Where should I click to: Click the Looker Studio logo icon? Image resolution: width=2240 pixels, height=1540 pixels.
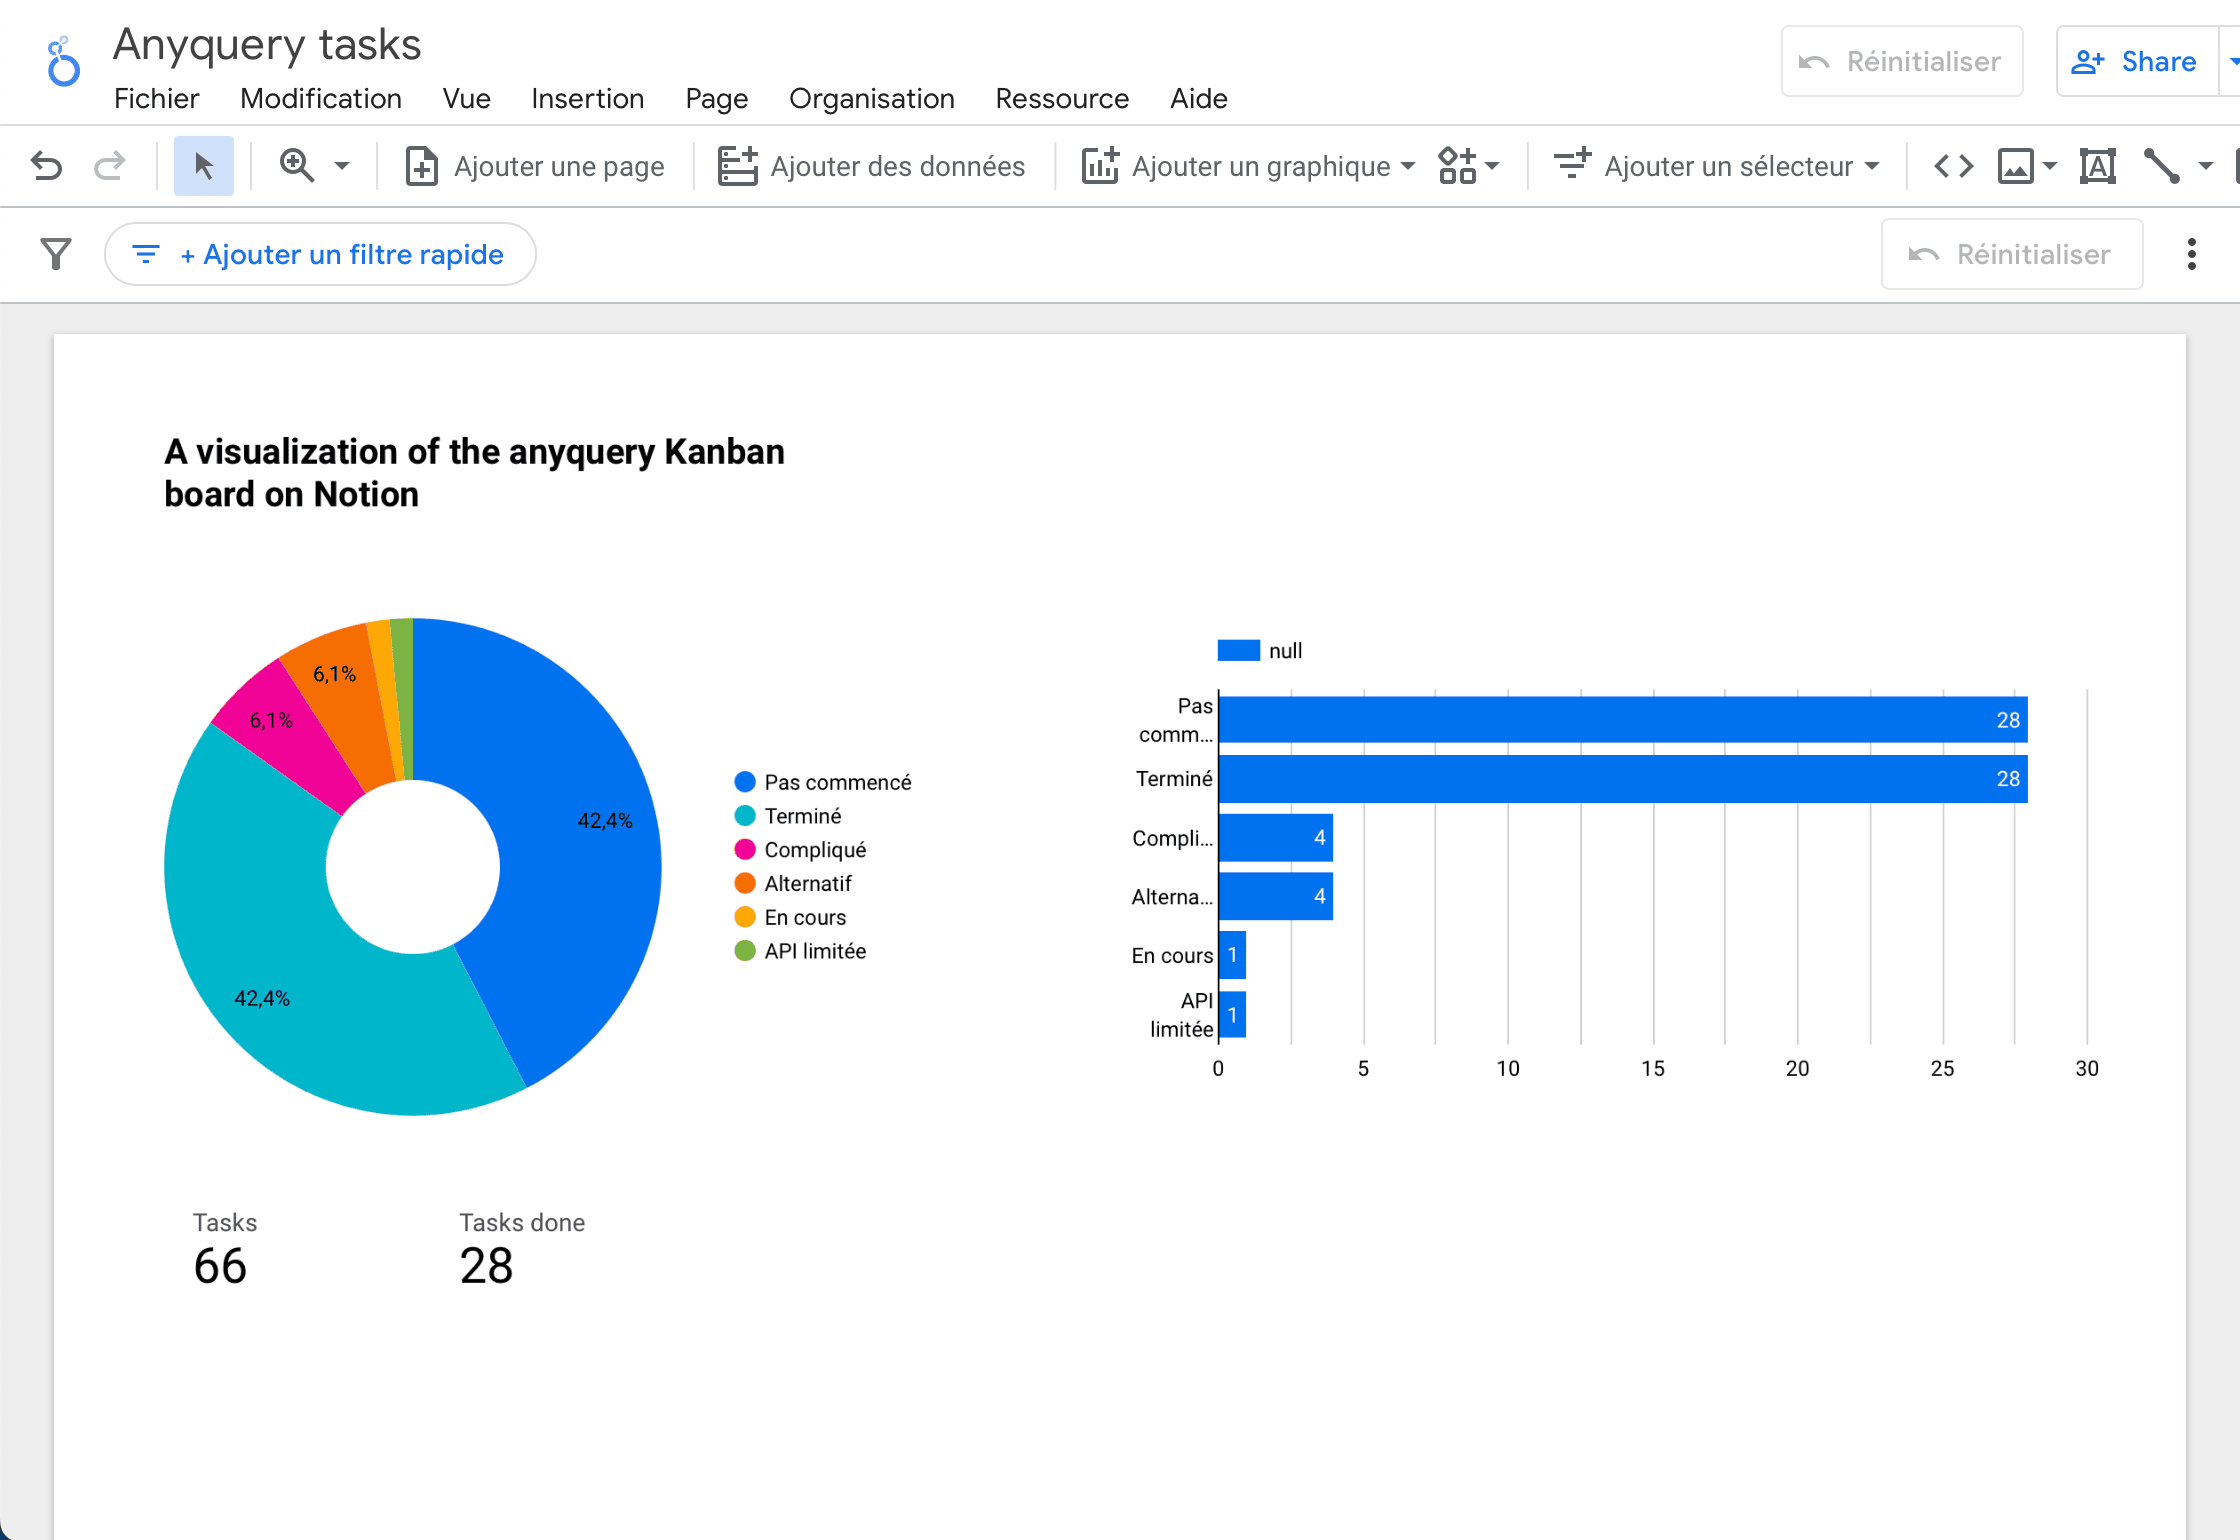coord(63,62)
